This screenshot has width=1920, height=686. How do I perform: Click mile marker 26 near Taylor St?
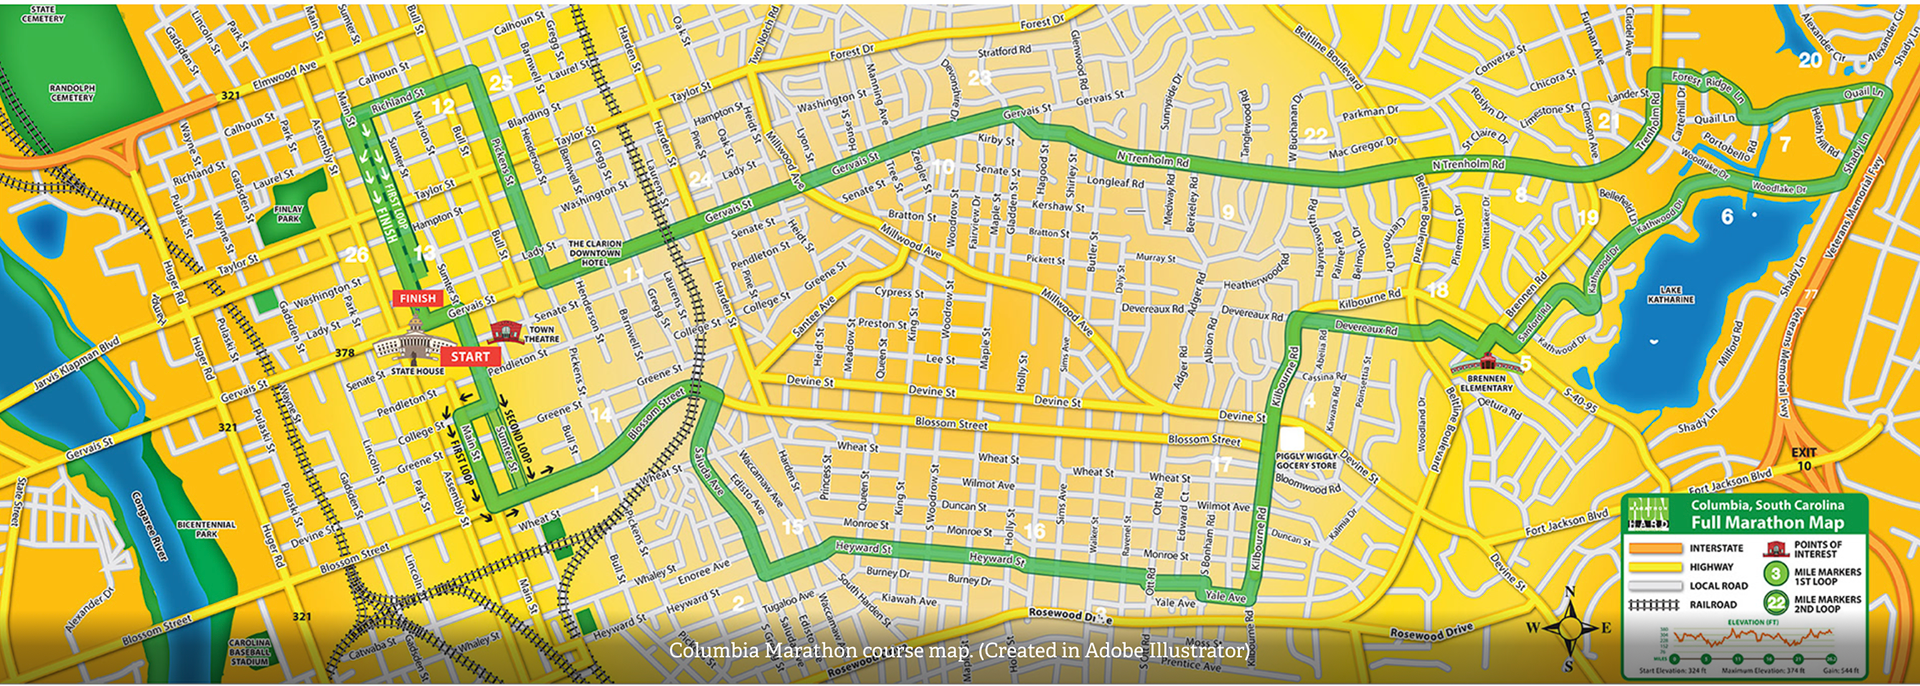click(x=357, y=254)
